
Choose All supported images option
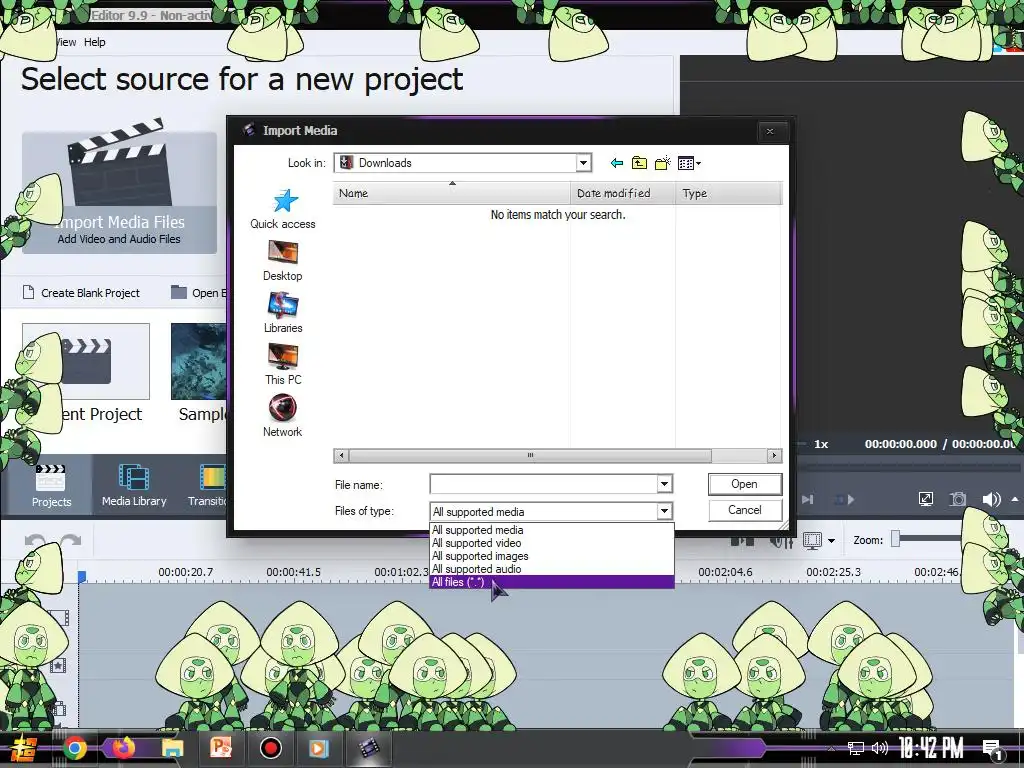[x=552, y=556]
